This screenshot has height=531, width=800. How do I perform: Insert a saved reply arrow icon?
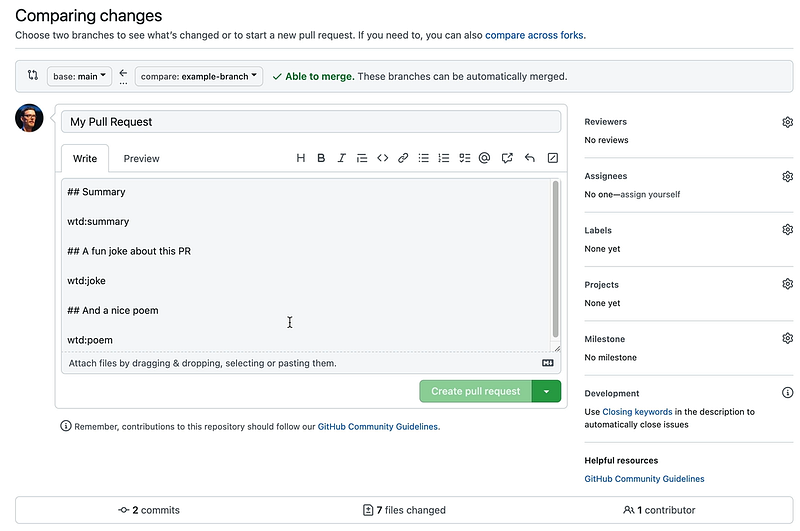pyautogui.click(x=530, y=158)
